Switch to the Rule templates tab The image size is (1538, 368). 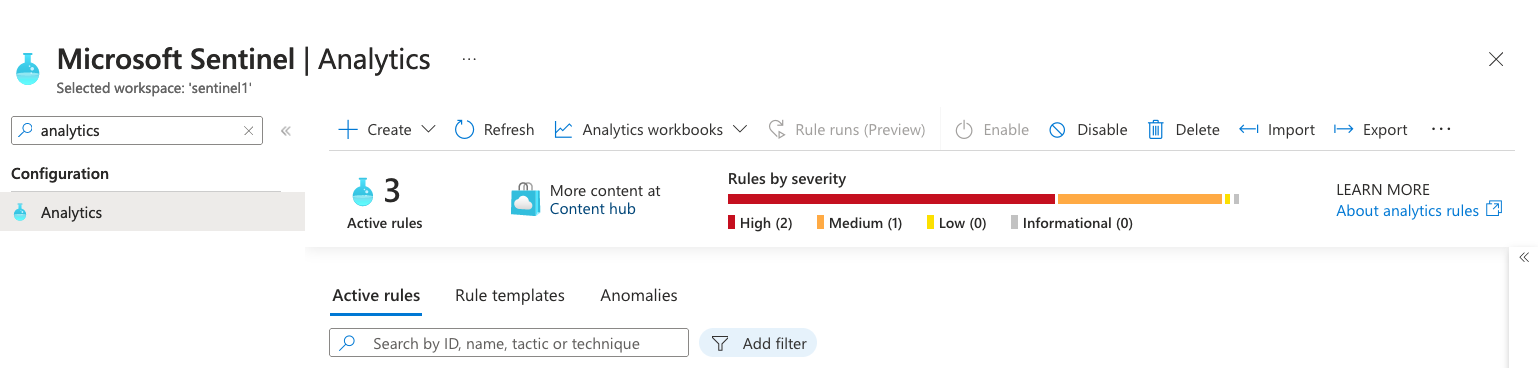coord(510,295)
